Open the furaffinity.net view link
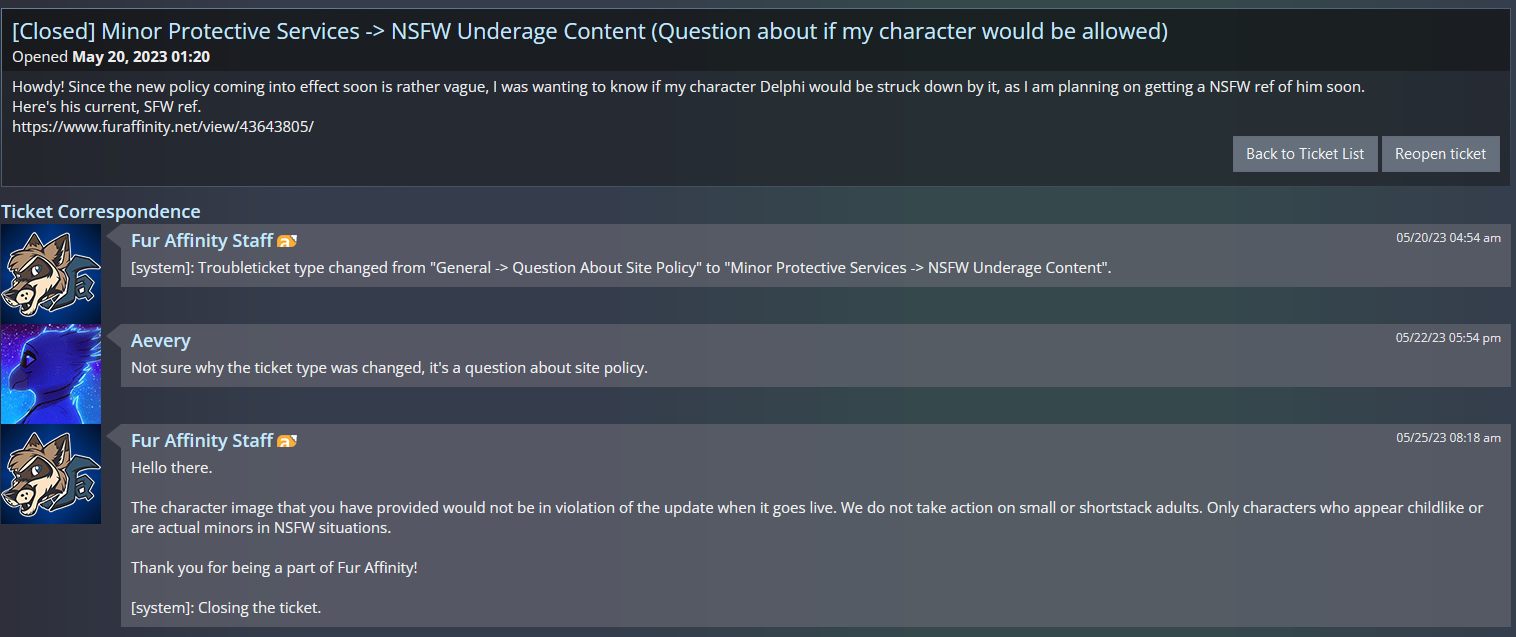 click(x=163, y=127)
